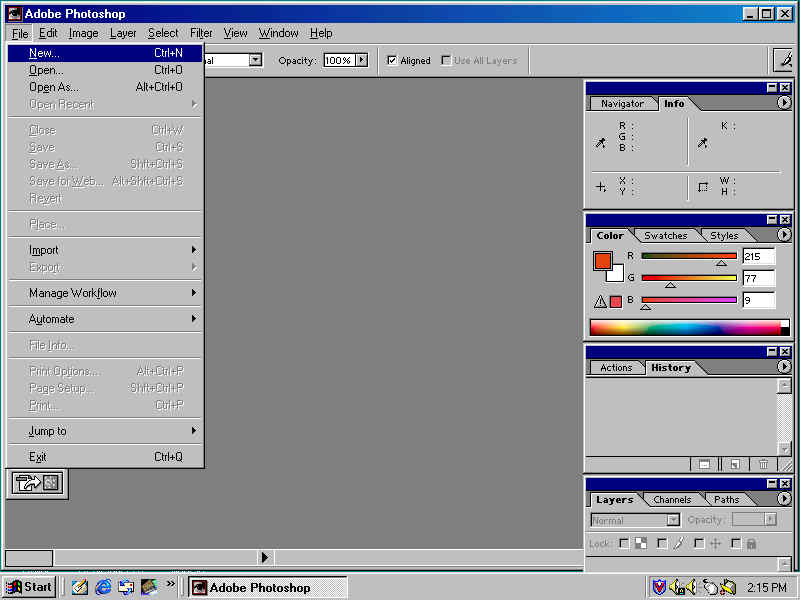Viewport: 800px width, 600px height.
Task: Switch to the Channels tab
Action: click(672, 499)
